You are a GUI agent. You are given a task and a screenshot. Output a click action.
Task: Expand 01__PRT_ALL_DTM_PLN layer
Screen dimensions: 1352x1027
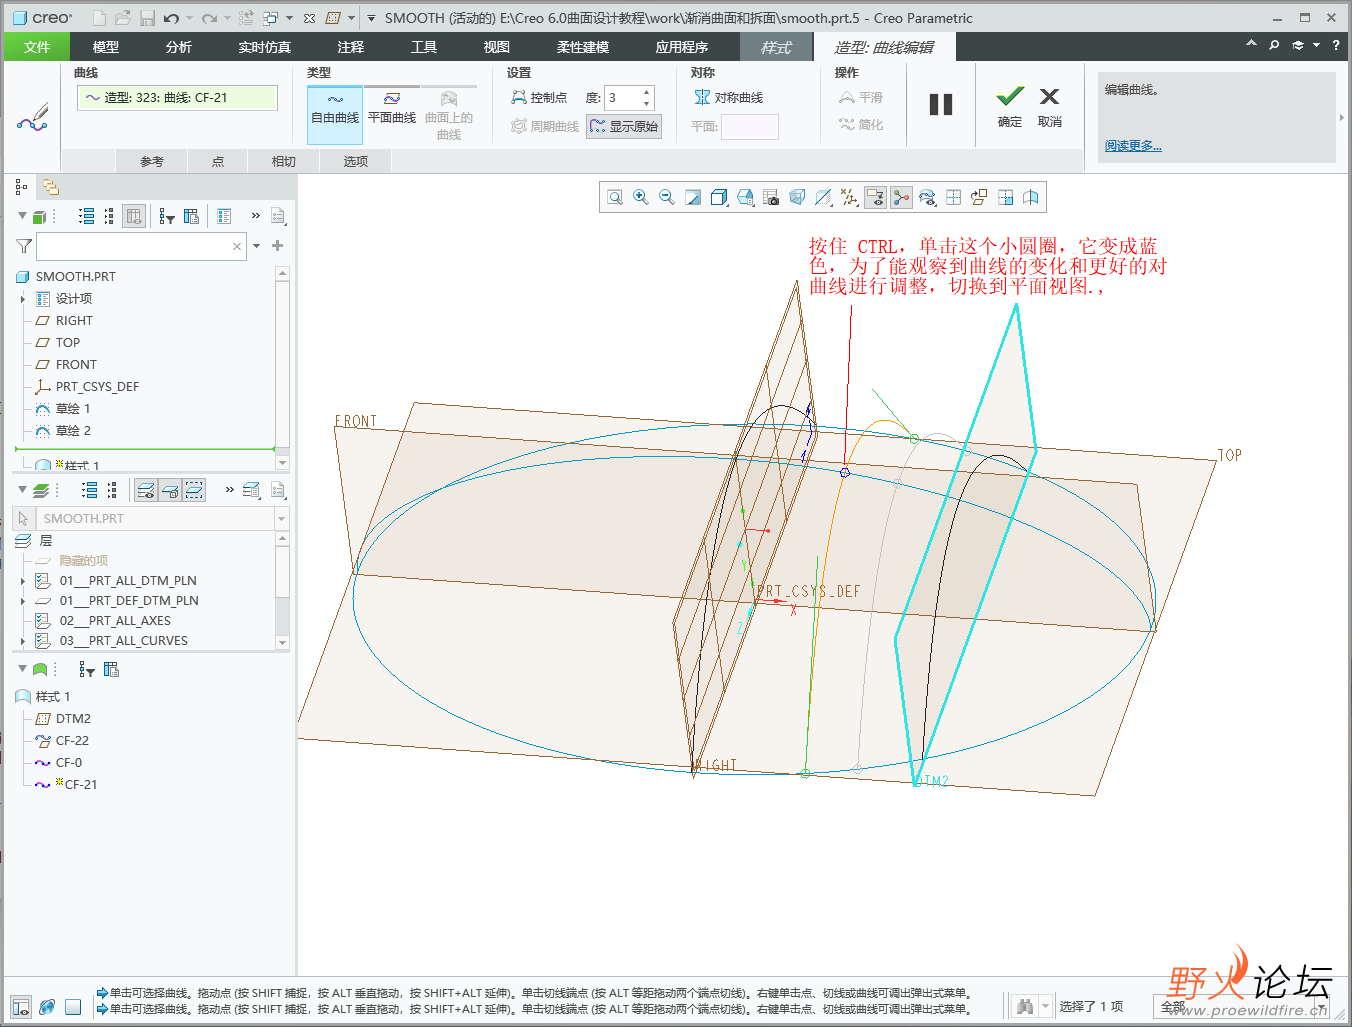(23, 581)
